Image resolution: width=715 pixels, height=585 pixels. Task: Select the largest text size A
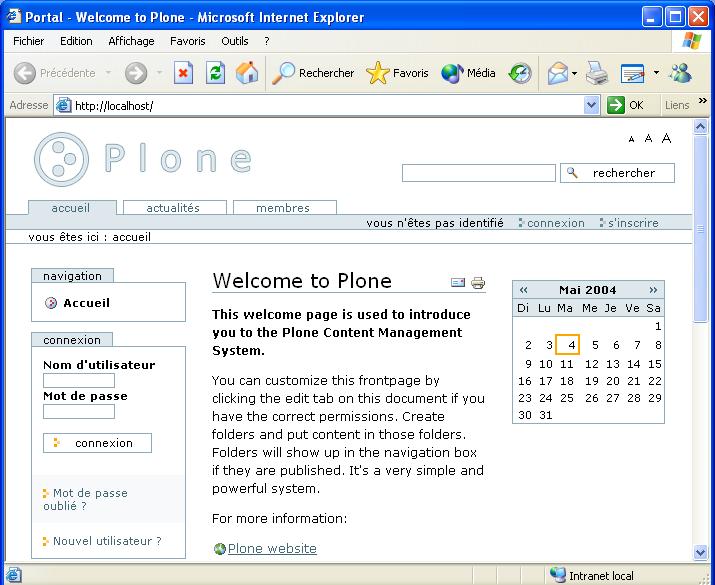click(666, 139)
